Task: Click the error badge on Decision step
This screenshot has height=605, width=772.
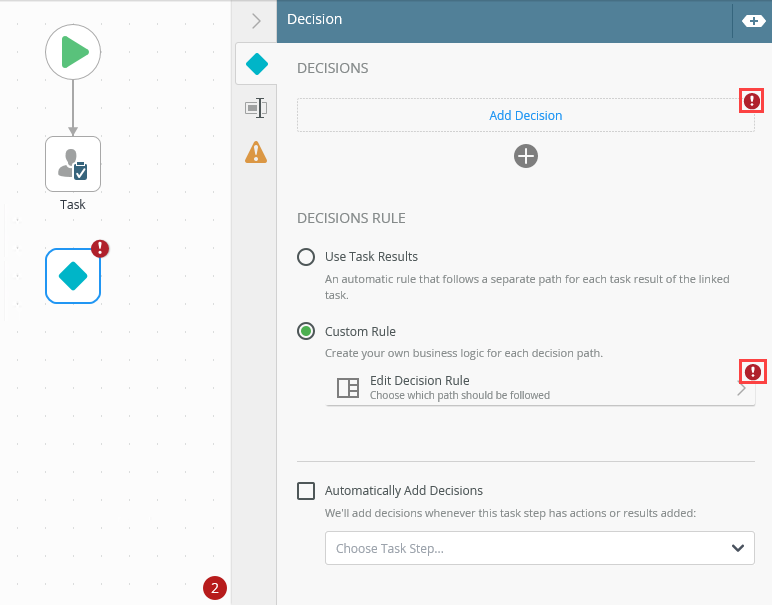Action: point(100,249)
